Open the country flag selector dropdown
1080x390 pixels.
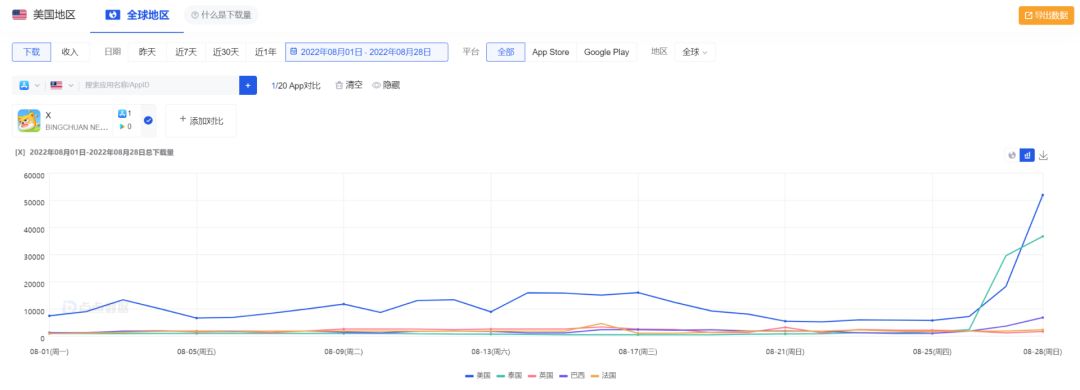(62, 85)
